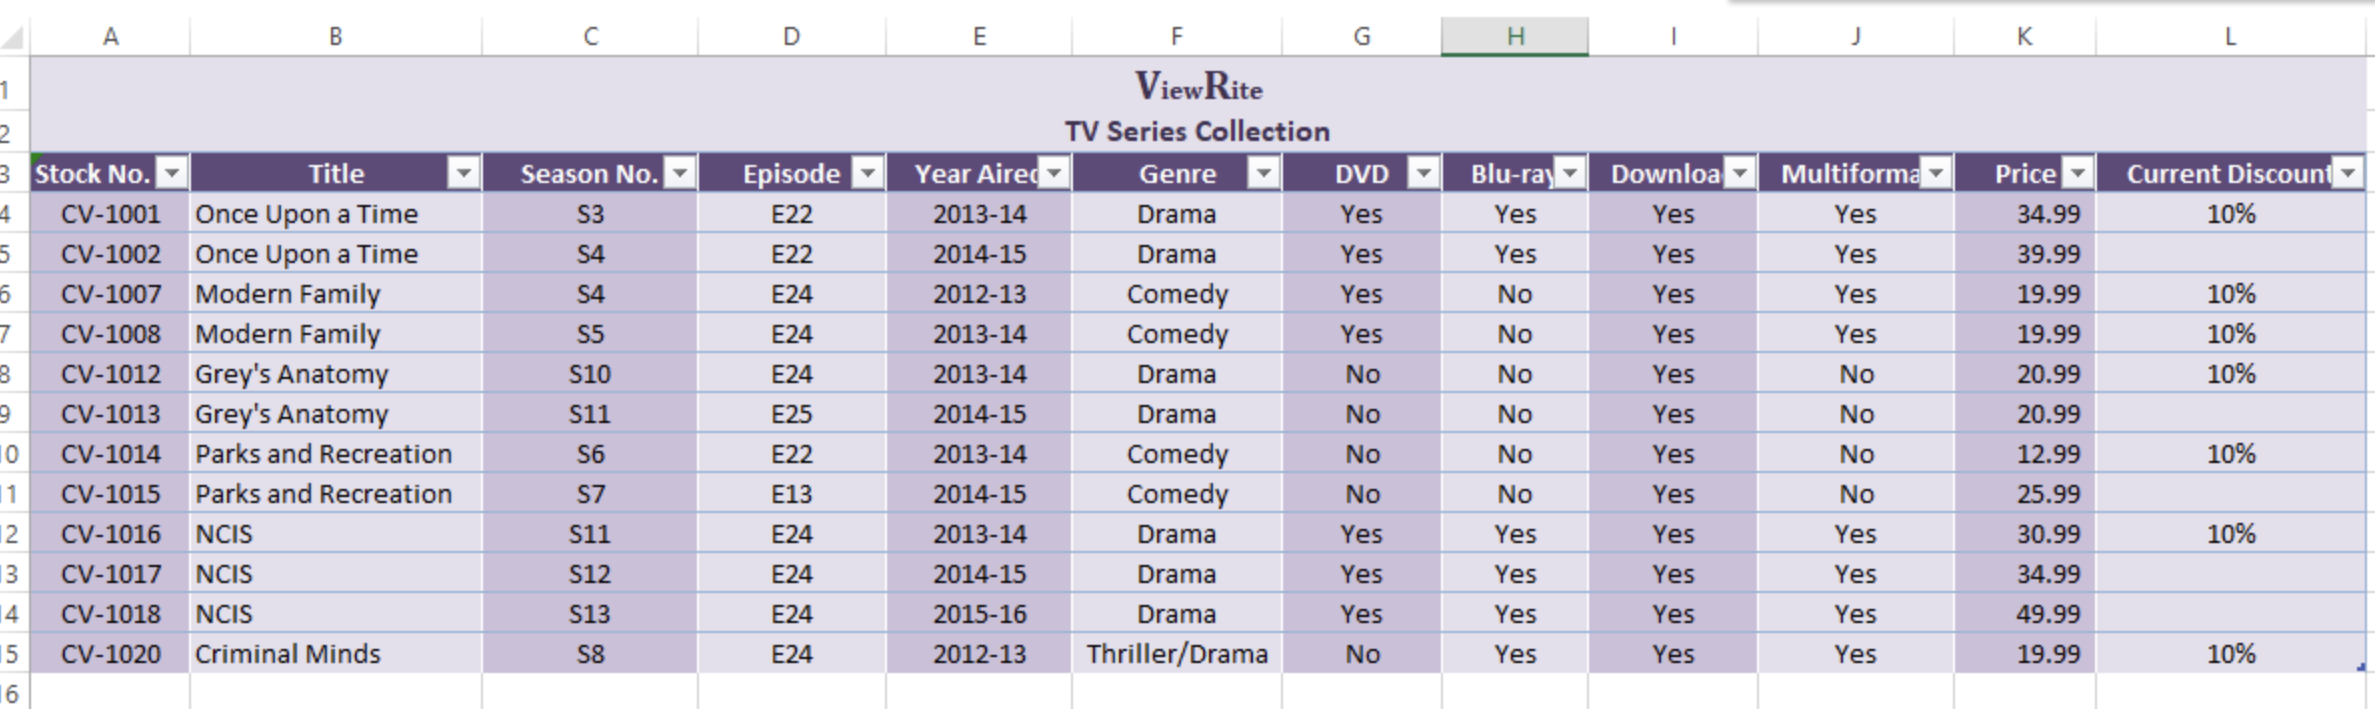Open the Title column filter
Screen dimensions: 2375x709
pyautogui.click(x=464, y=173)
